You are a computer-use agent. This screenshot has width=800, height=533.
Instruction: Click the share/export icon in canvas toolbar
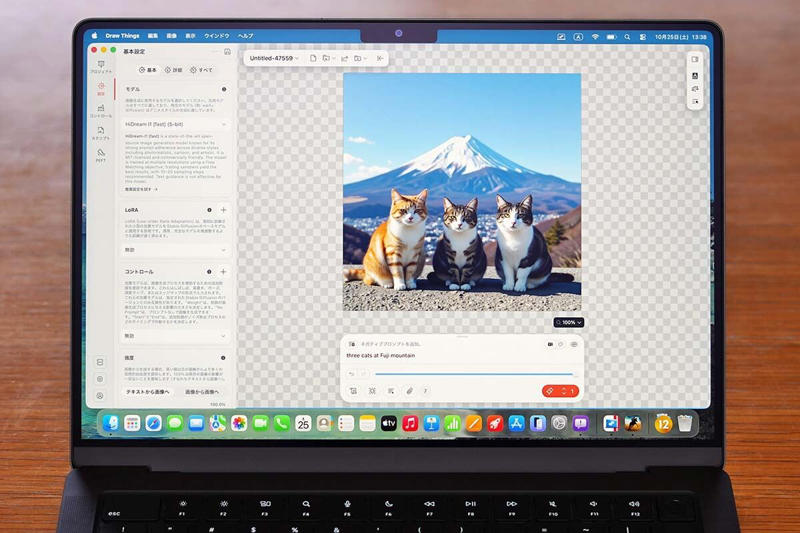click(344, 59)
